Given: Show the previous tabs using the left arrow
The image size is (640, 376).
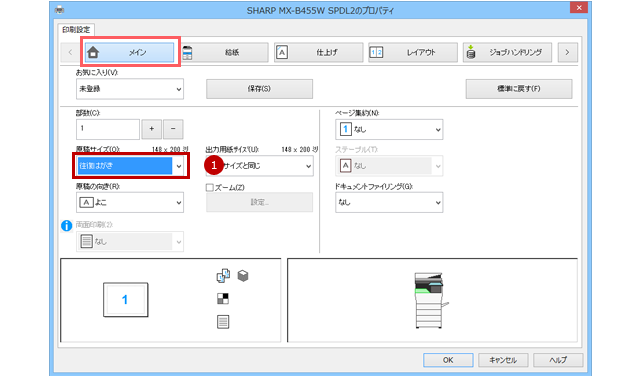Looking at the screenshot, I should (70, 52).
